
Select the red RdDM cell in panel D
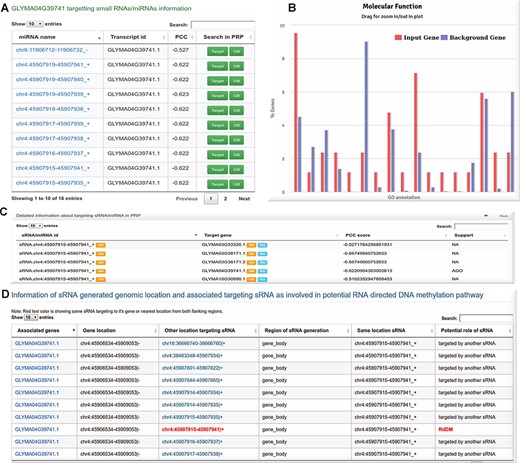446,429
